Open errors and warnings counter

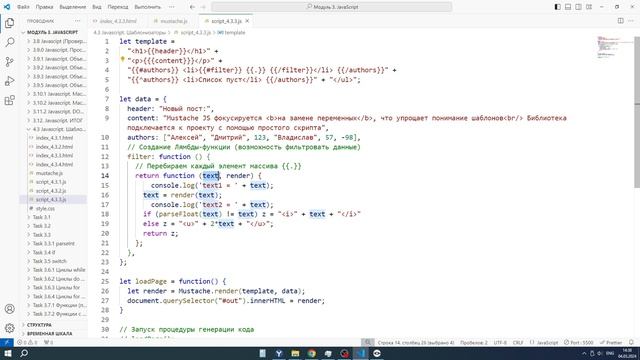[27, 342]
